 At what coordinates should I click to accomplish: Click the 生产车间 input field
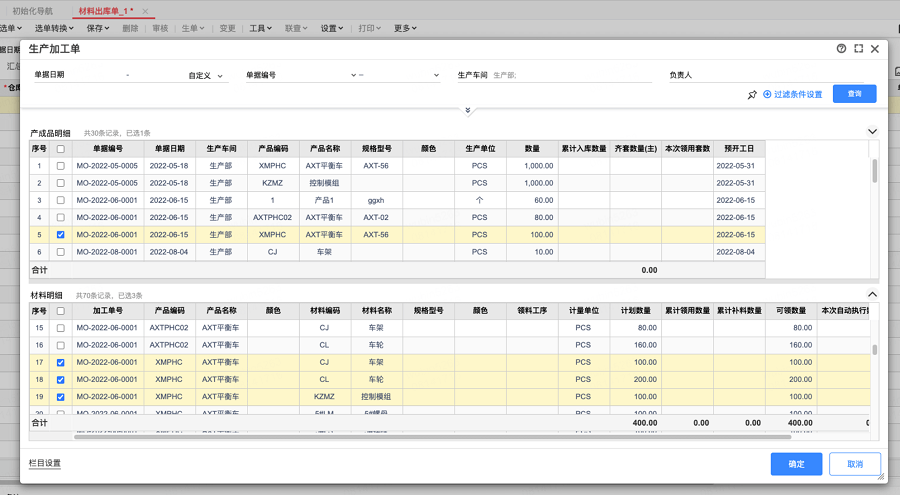coord(570,75)
